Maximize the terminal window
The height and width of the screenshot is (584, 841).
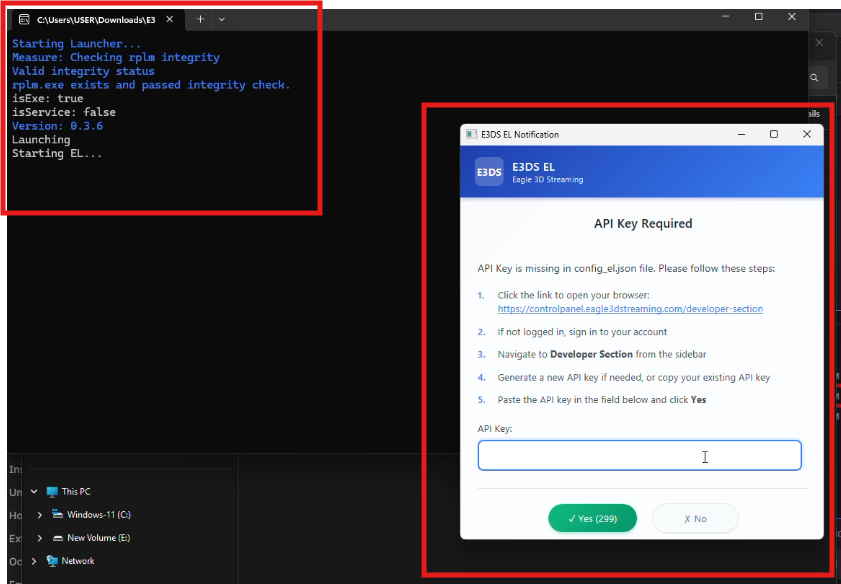758,17
